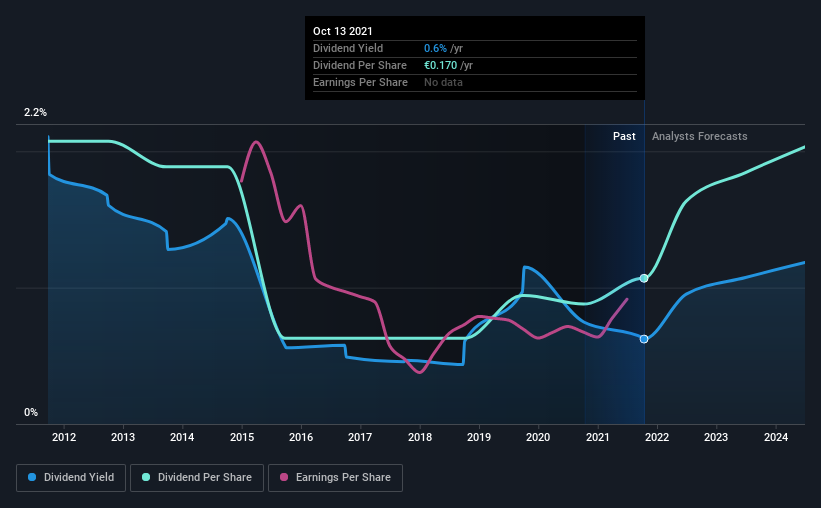Click the Analysts Forecasts label

700,137
